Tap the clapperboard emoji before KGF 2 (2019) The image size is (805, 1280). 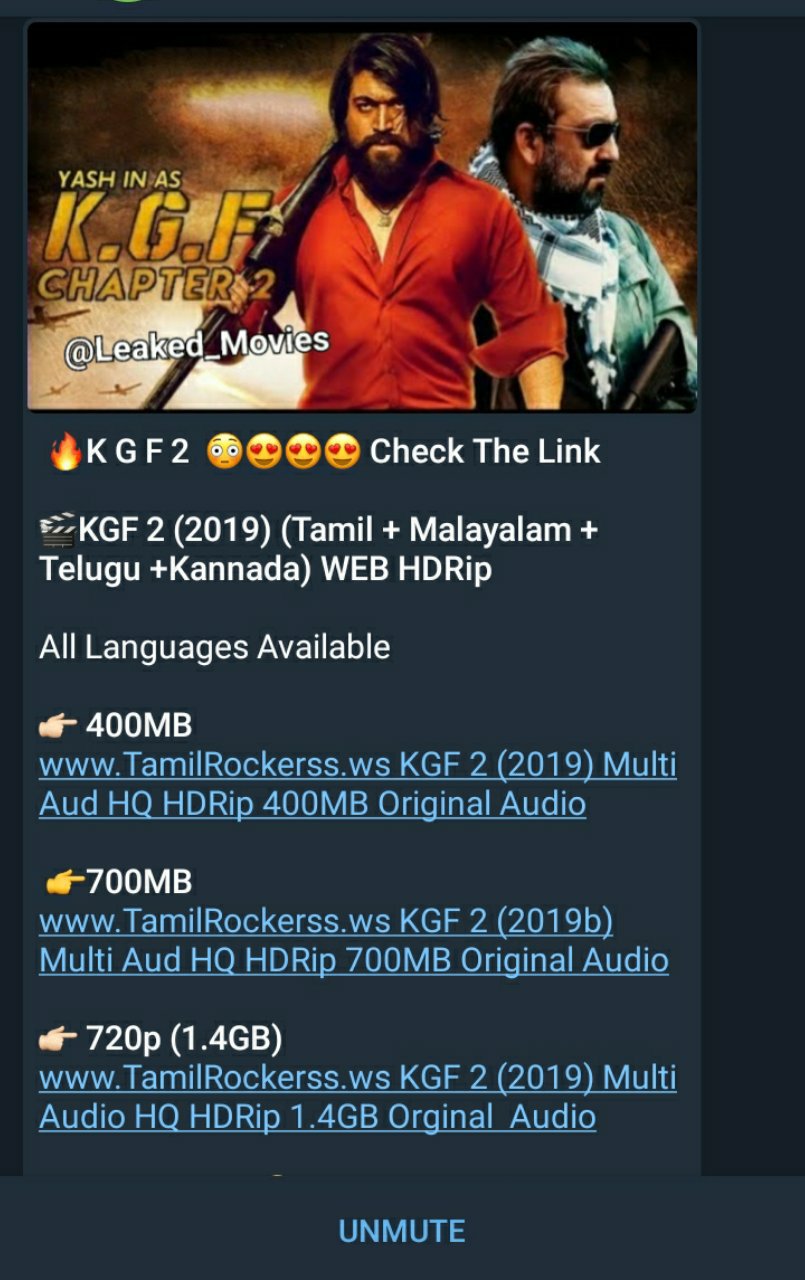[x=58, y=530]
